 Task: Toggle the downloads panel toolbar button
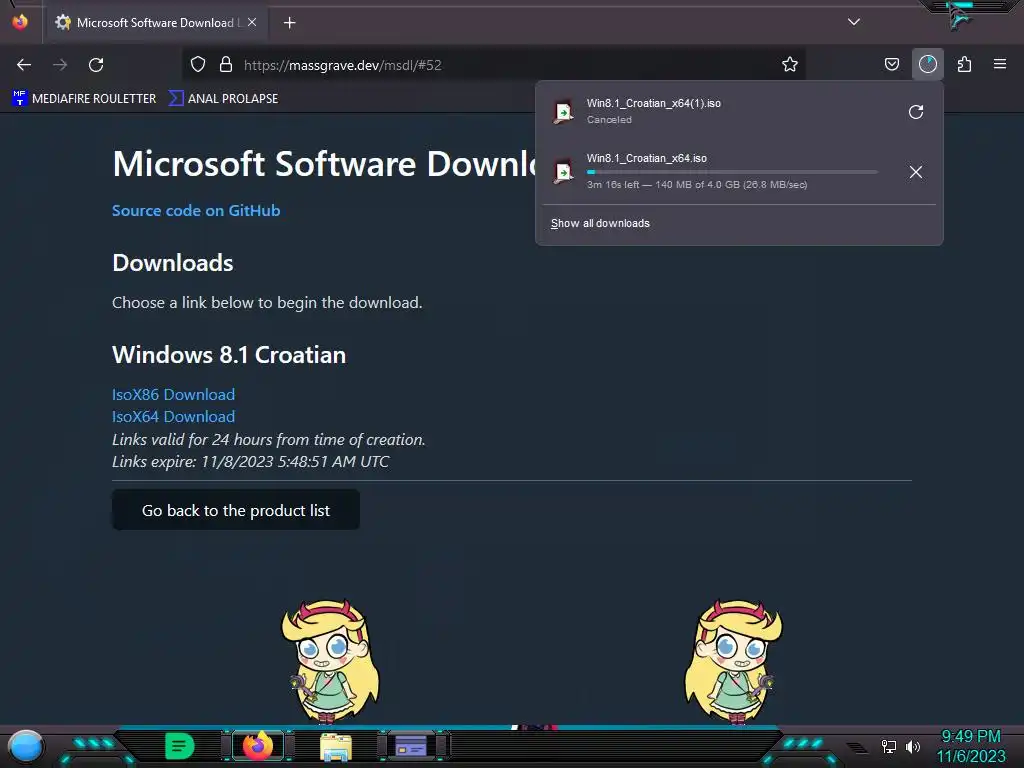[928, 64]
